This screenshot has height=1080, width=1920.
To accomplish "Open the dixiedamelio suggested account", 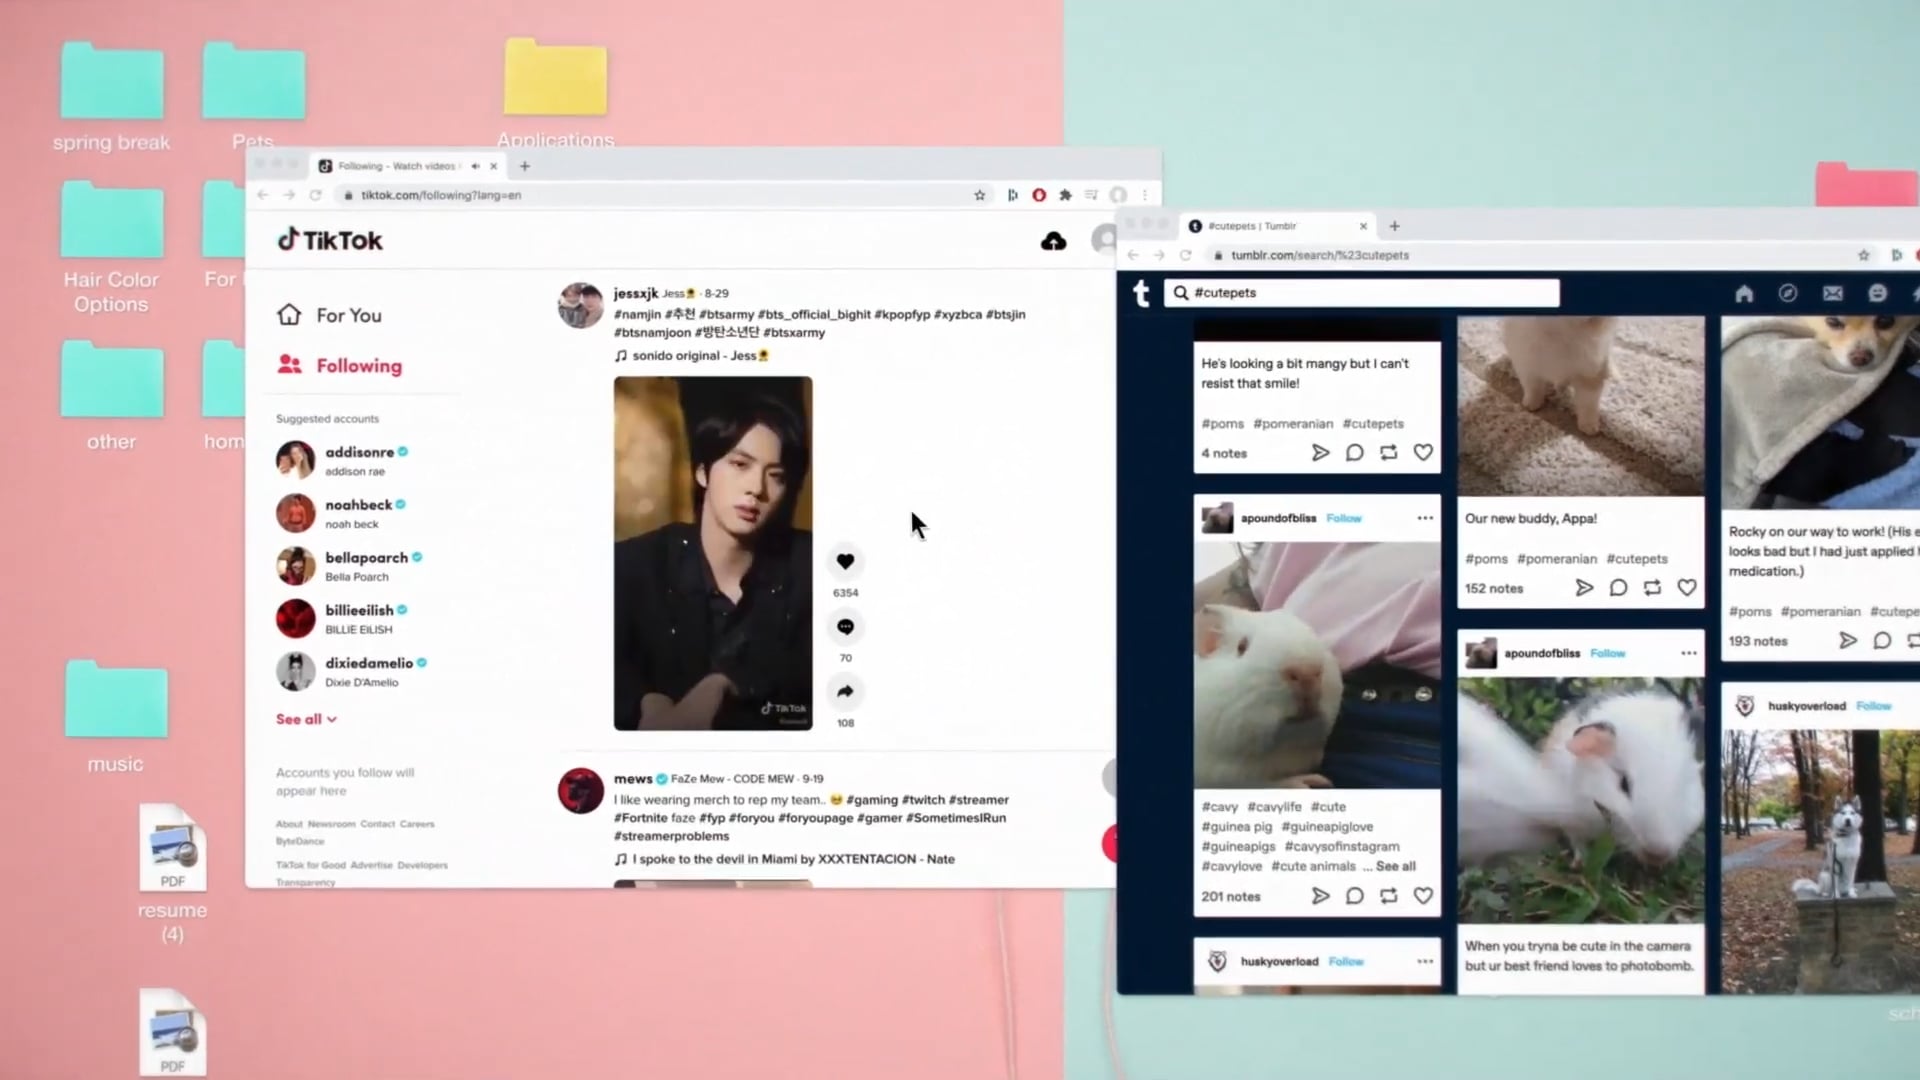I will pyautogui.click(x=352, y=672).
